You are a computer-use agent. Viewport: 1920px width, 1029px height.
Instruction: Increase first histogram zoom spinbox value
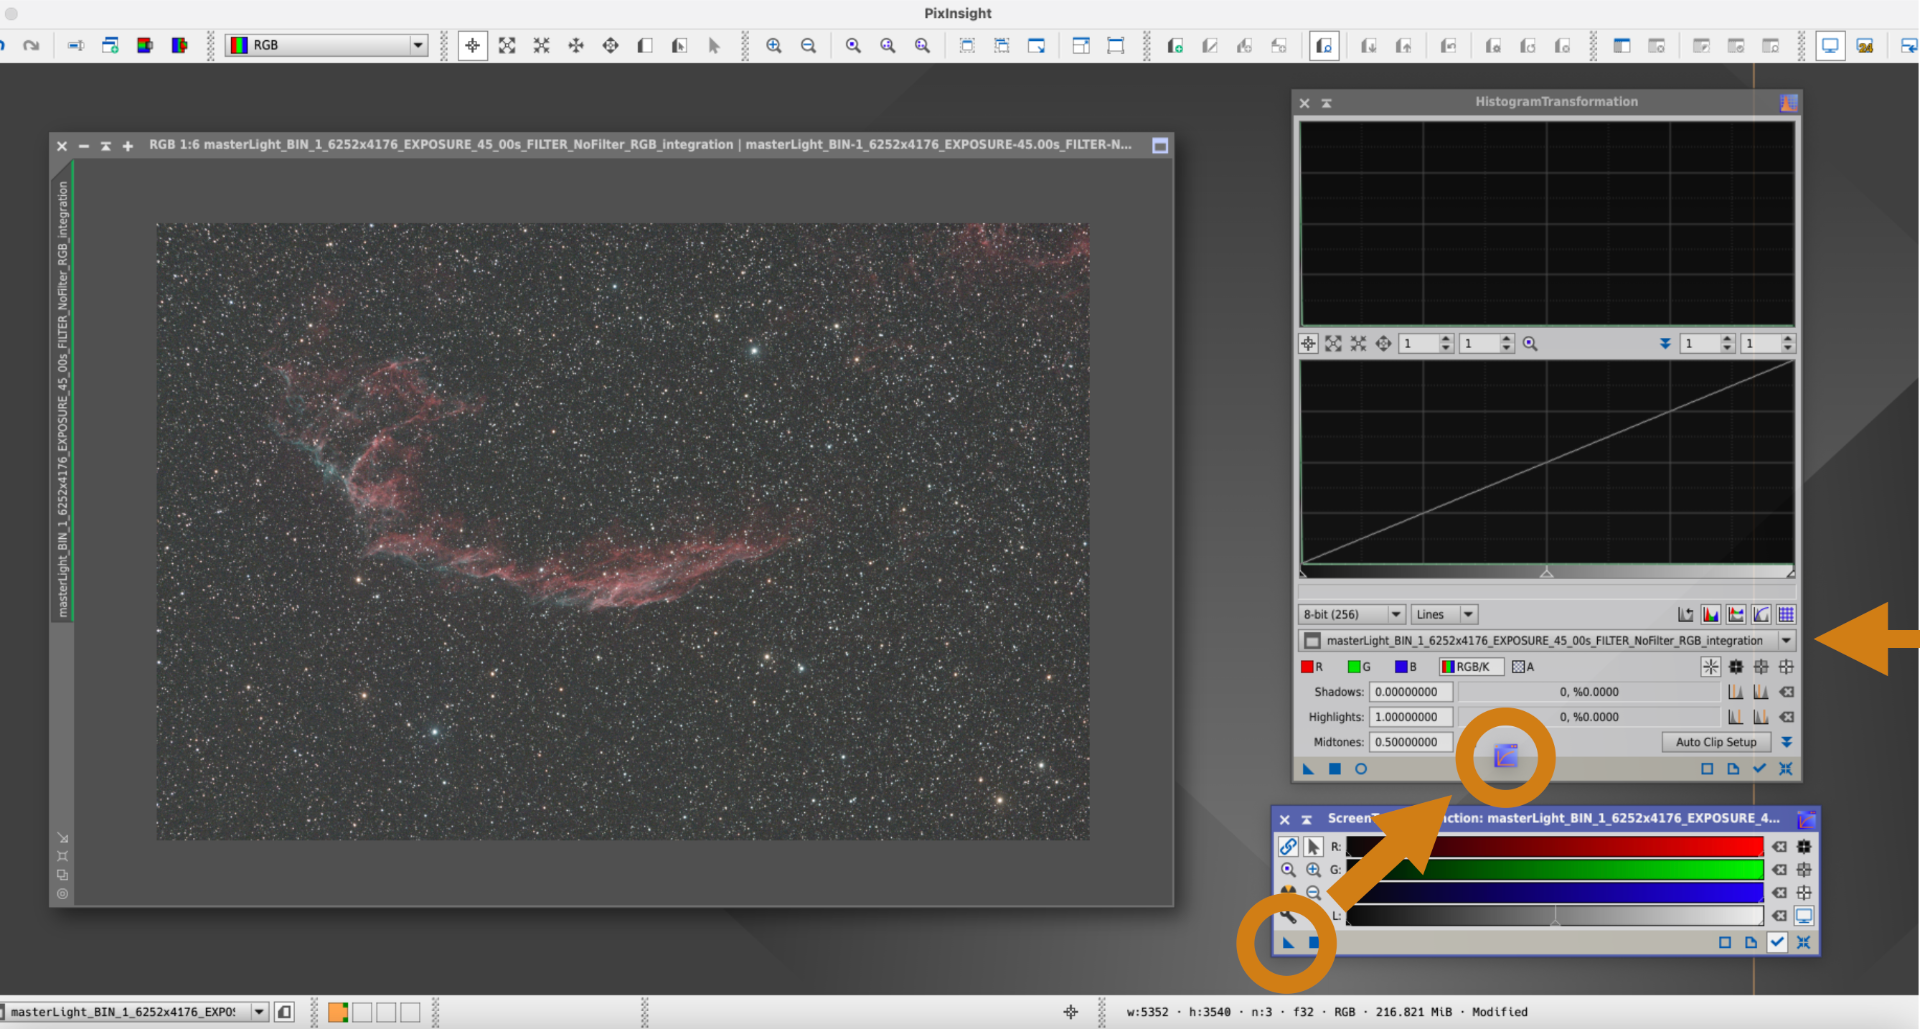tap(1447, 339)
